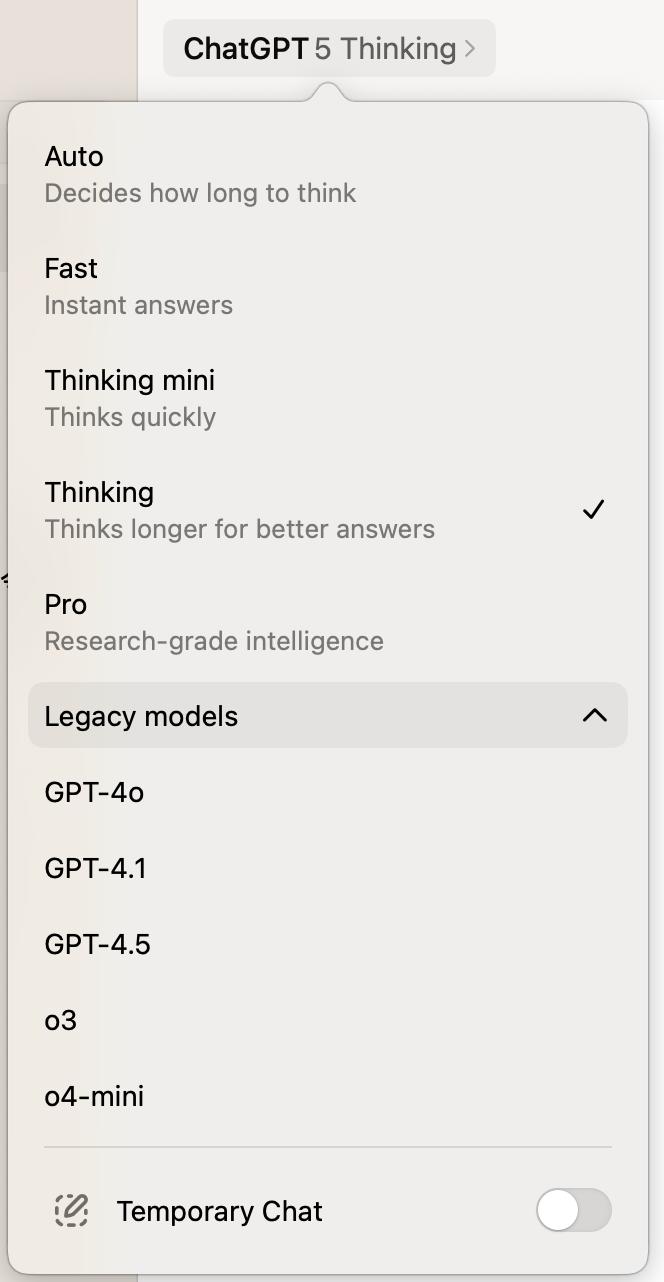The height and width of the screenshot is (1282, 664).
Task: Select o4-mini legacy model
Action: click(94, 1097)
